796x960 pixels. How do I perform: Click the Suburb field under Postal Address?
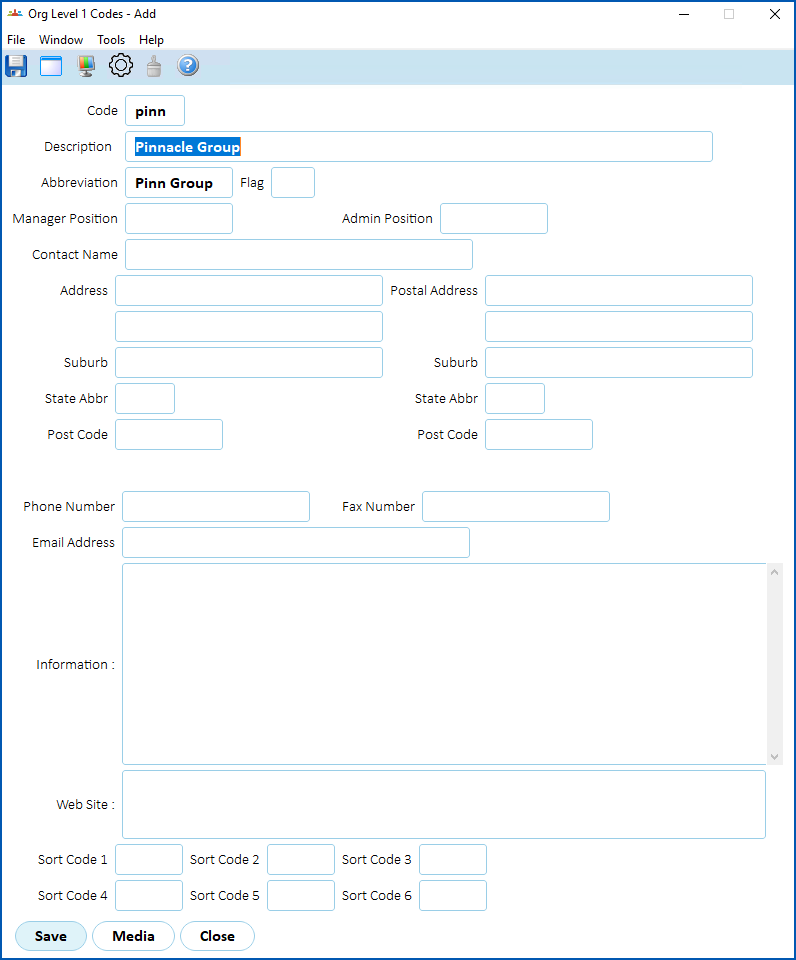point(619,362)
